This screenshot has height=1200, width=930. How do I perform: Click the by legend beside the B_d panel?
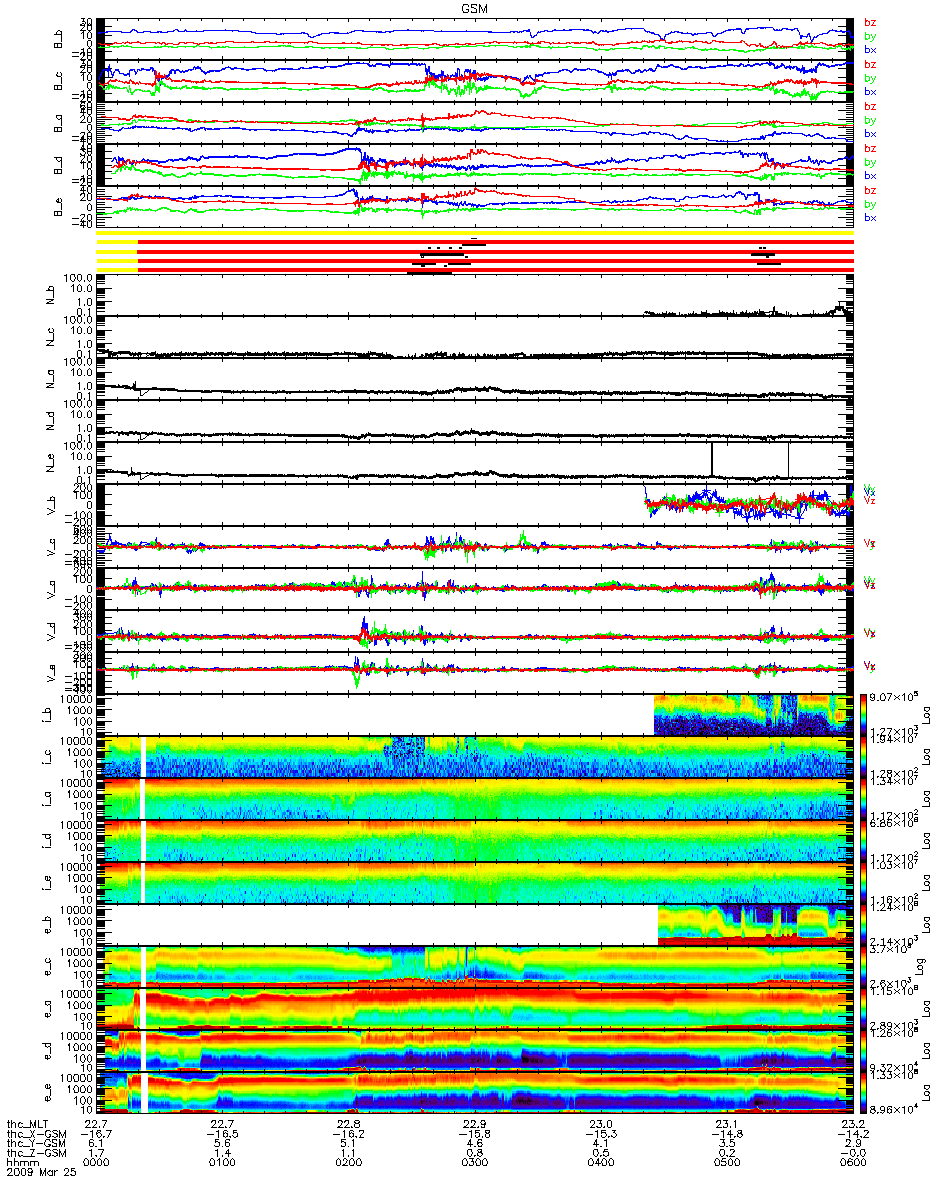coord(870,162)
